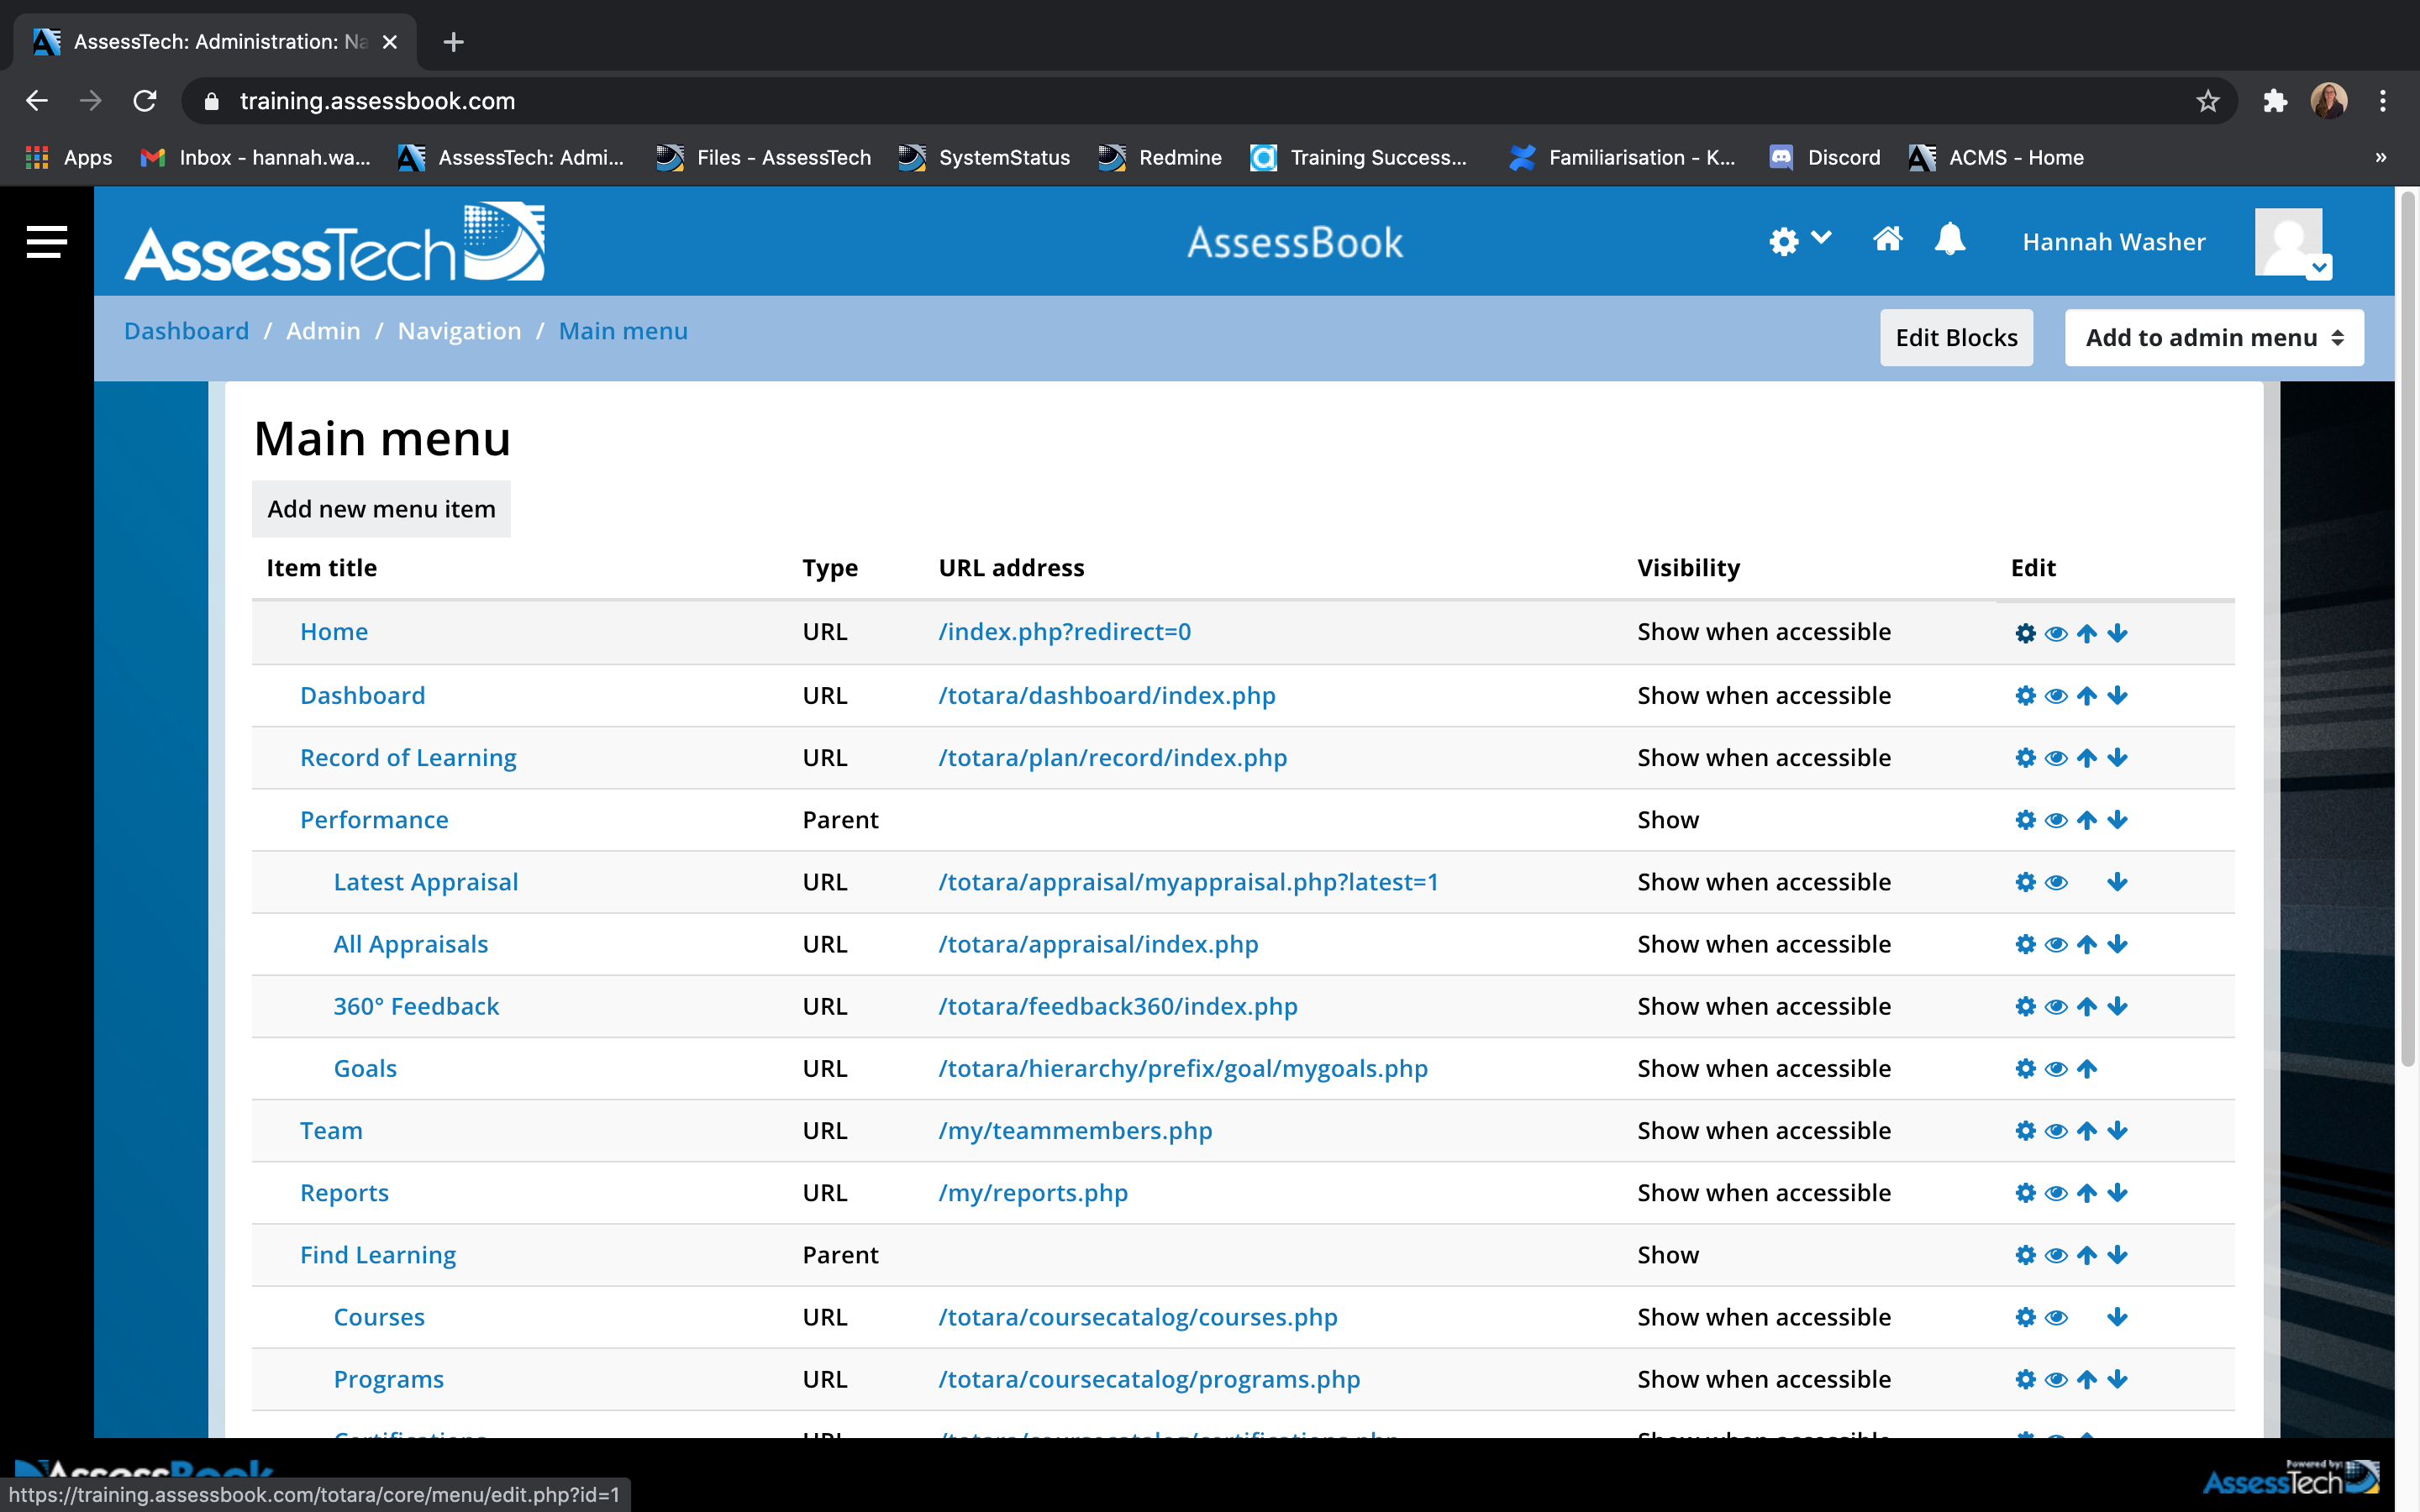
Task: Open the hamburger side menu
Action: (46, 242)
